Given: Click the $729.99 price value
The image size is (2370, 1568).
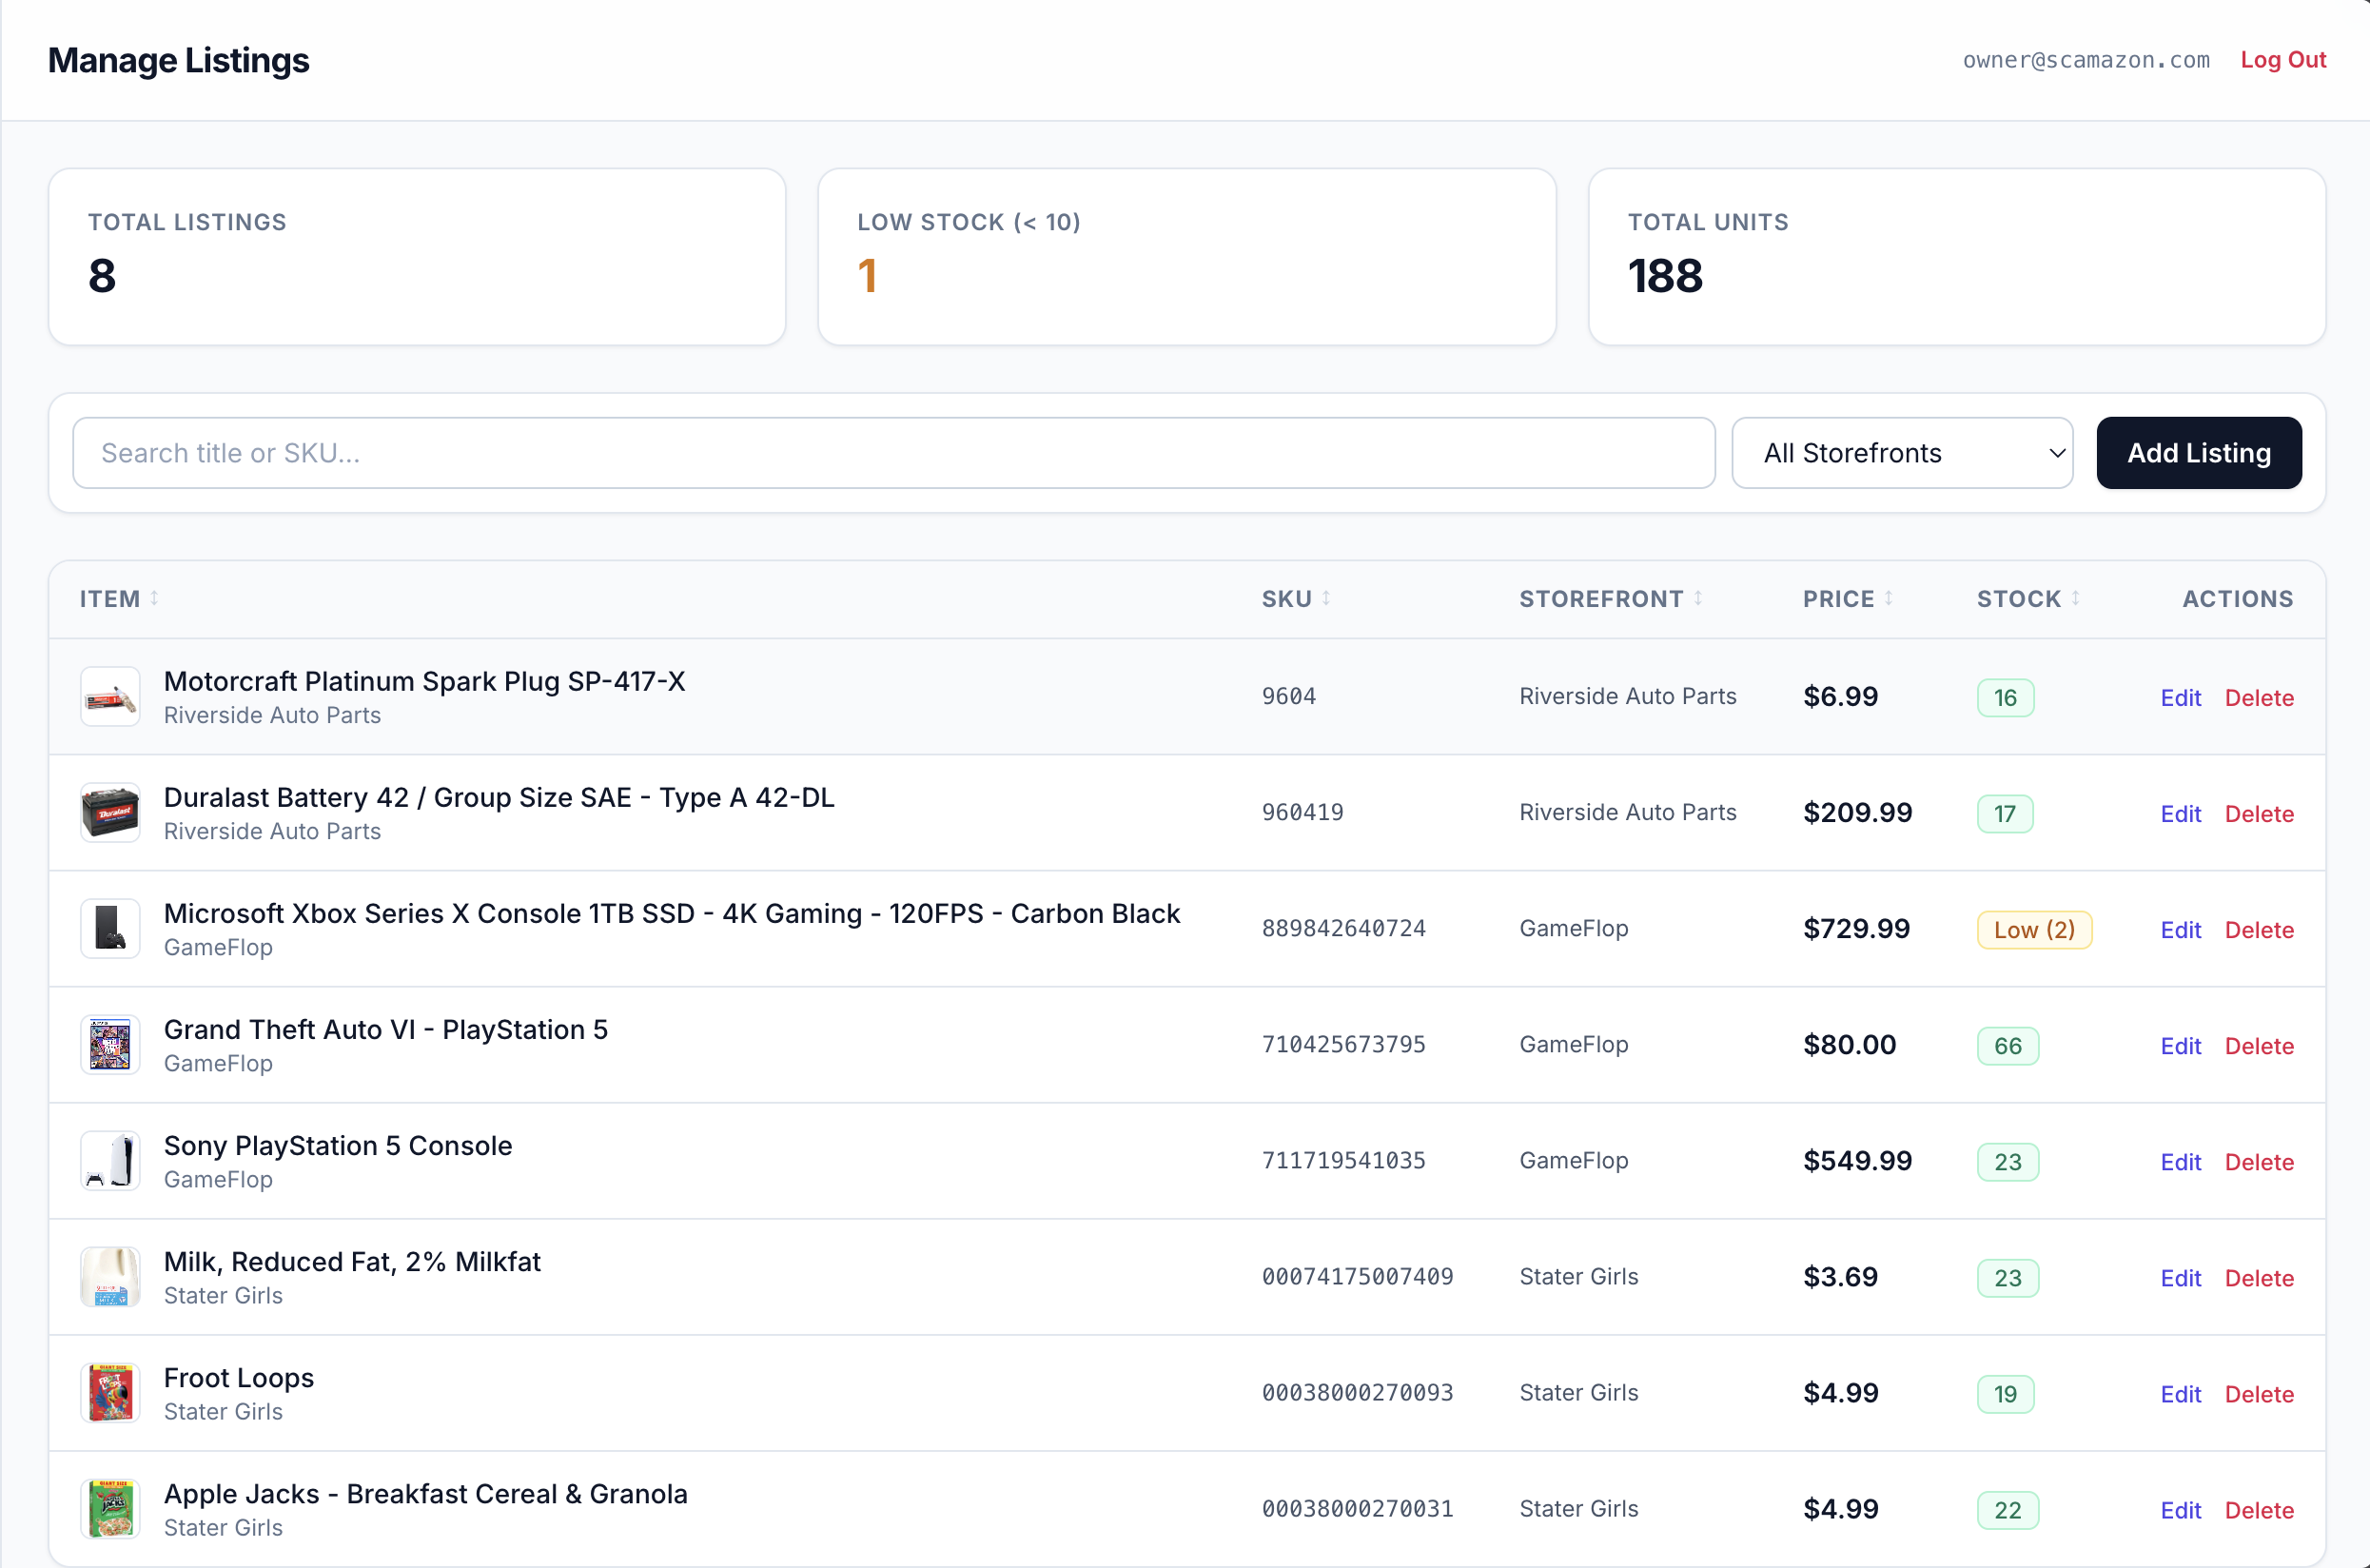Looking at the screenshot, I should tap(1856, 929).
